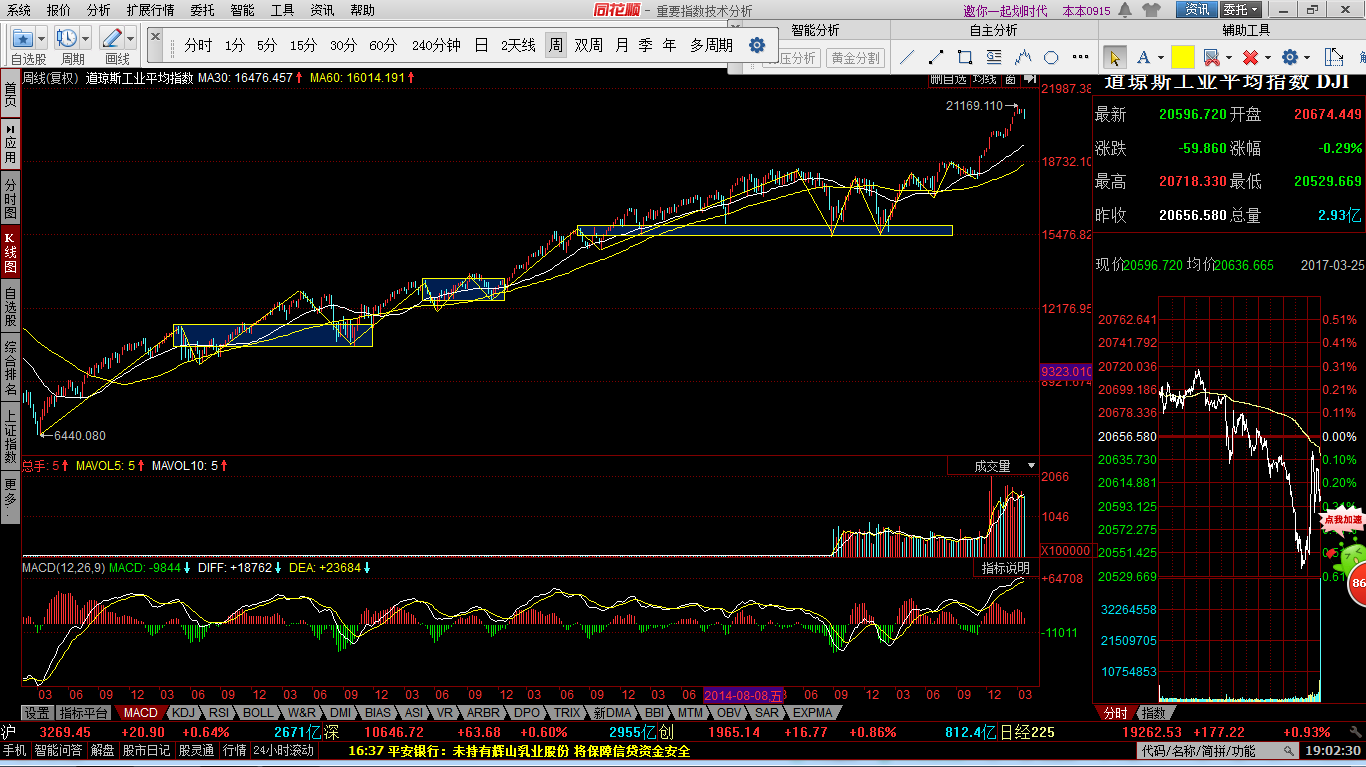Viewport: 1366px width, 767px height.
Task: Switch chart to 多周期 view
Action: pyautogui.click(x=711, y=46)
